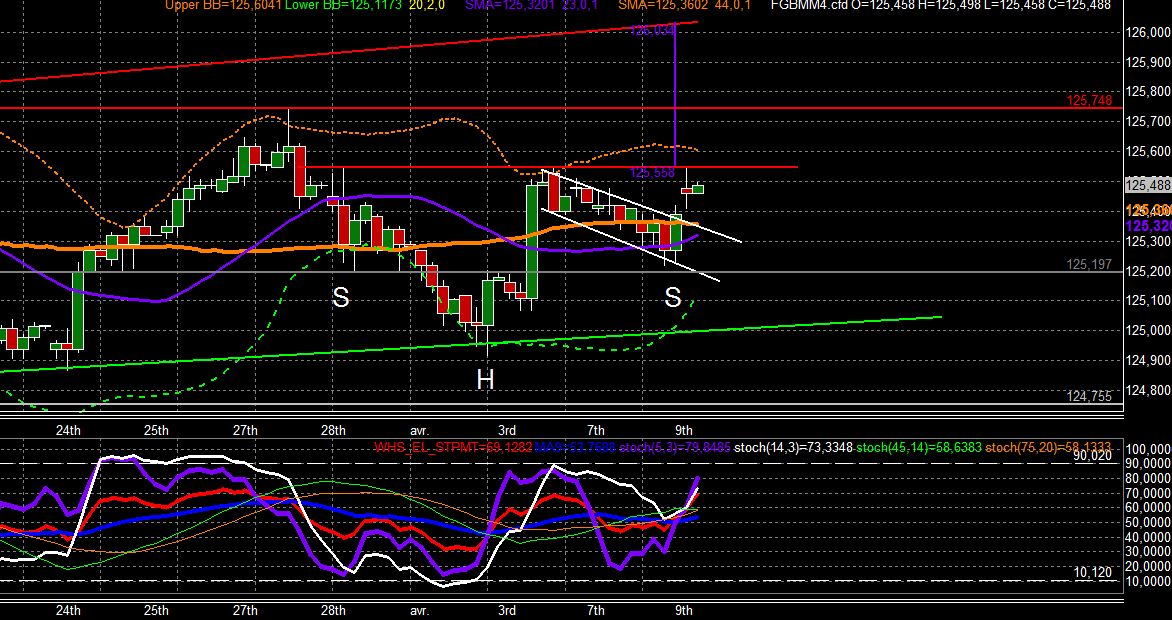The width and height of the screenshot is (1172, 620).
Task: Select the tall green candle on the 24th
Action: coord(77,310)
